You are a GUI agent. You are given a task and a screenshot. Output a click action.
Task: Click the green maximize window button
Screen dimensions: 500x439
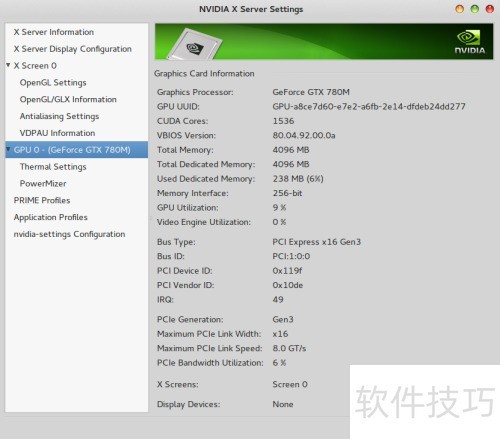click(x=475, y=9)
